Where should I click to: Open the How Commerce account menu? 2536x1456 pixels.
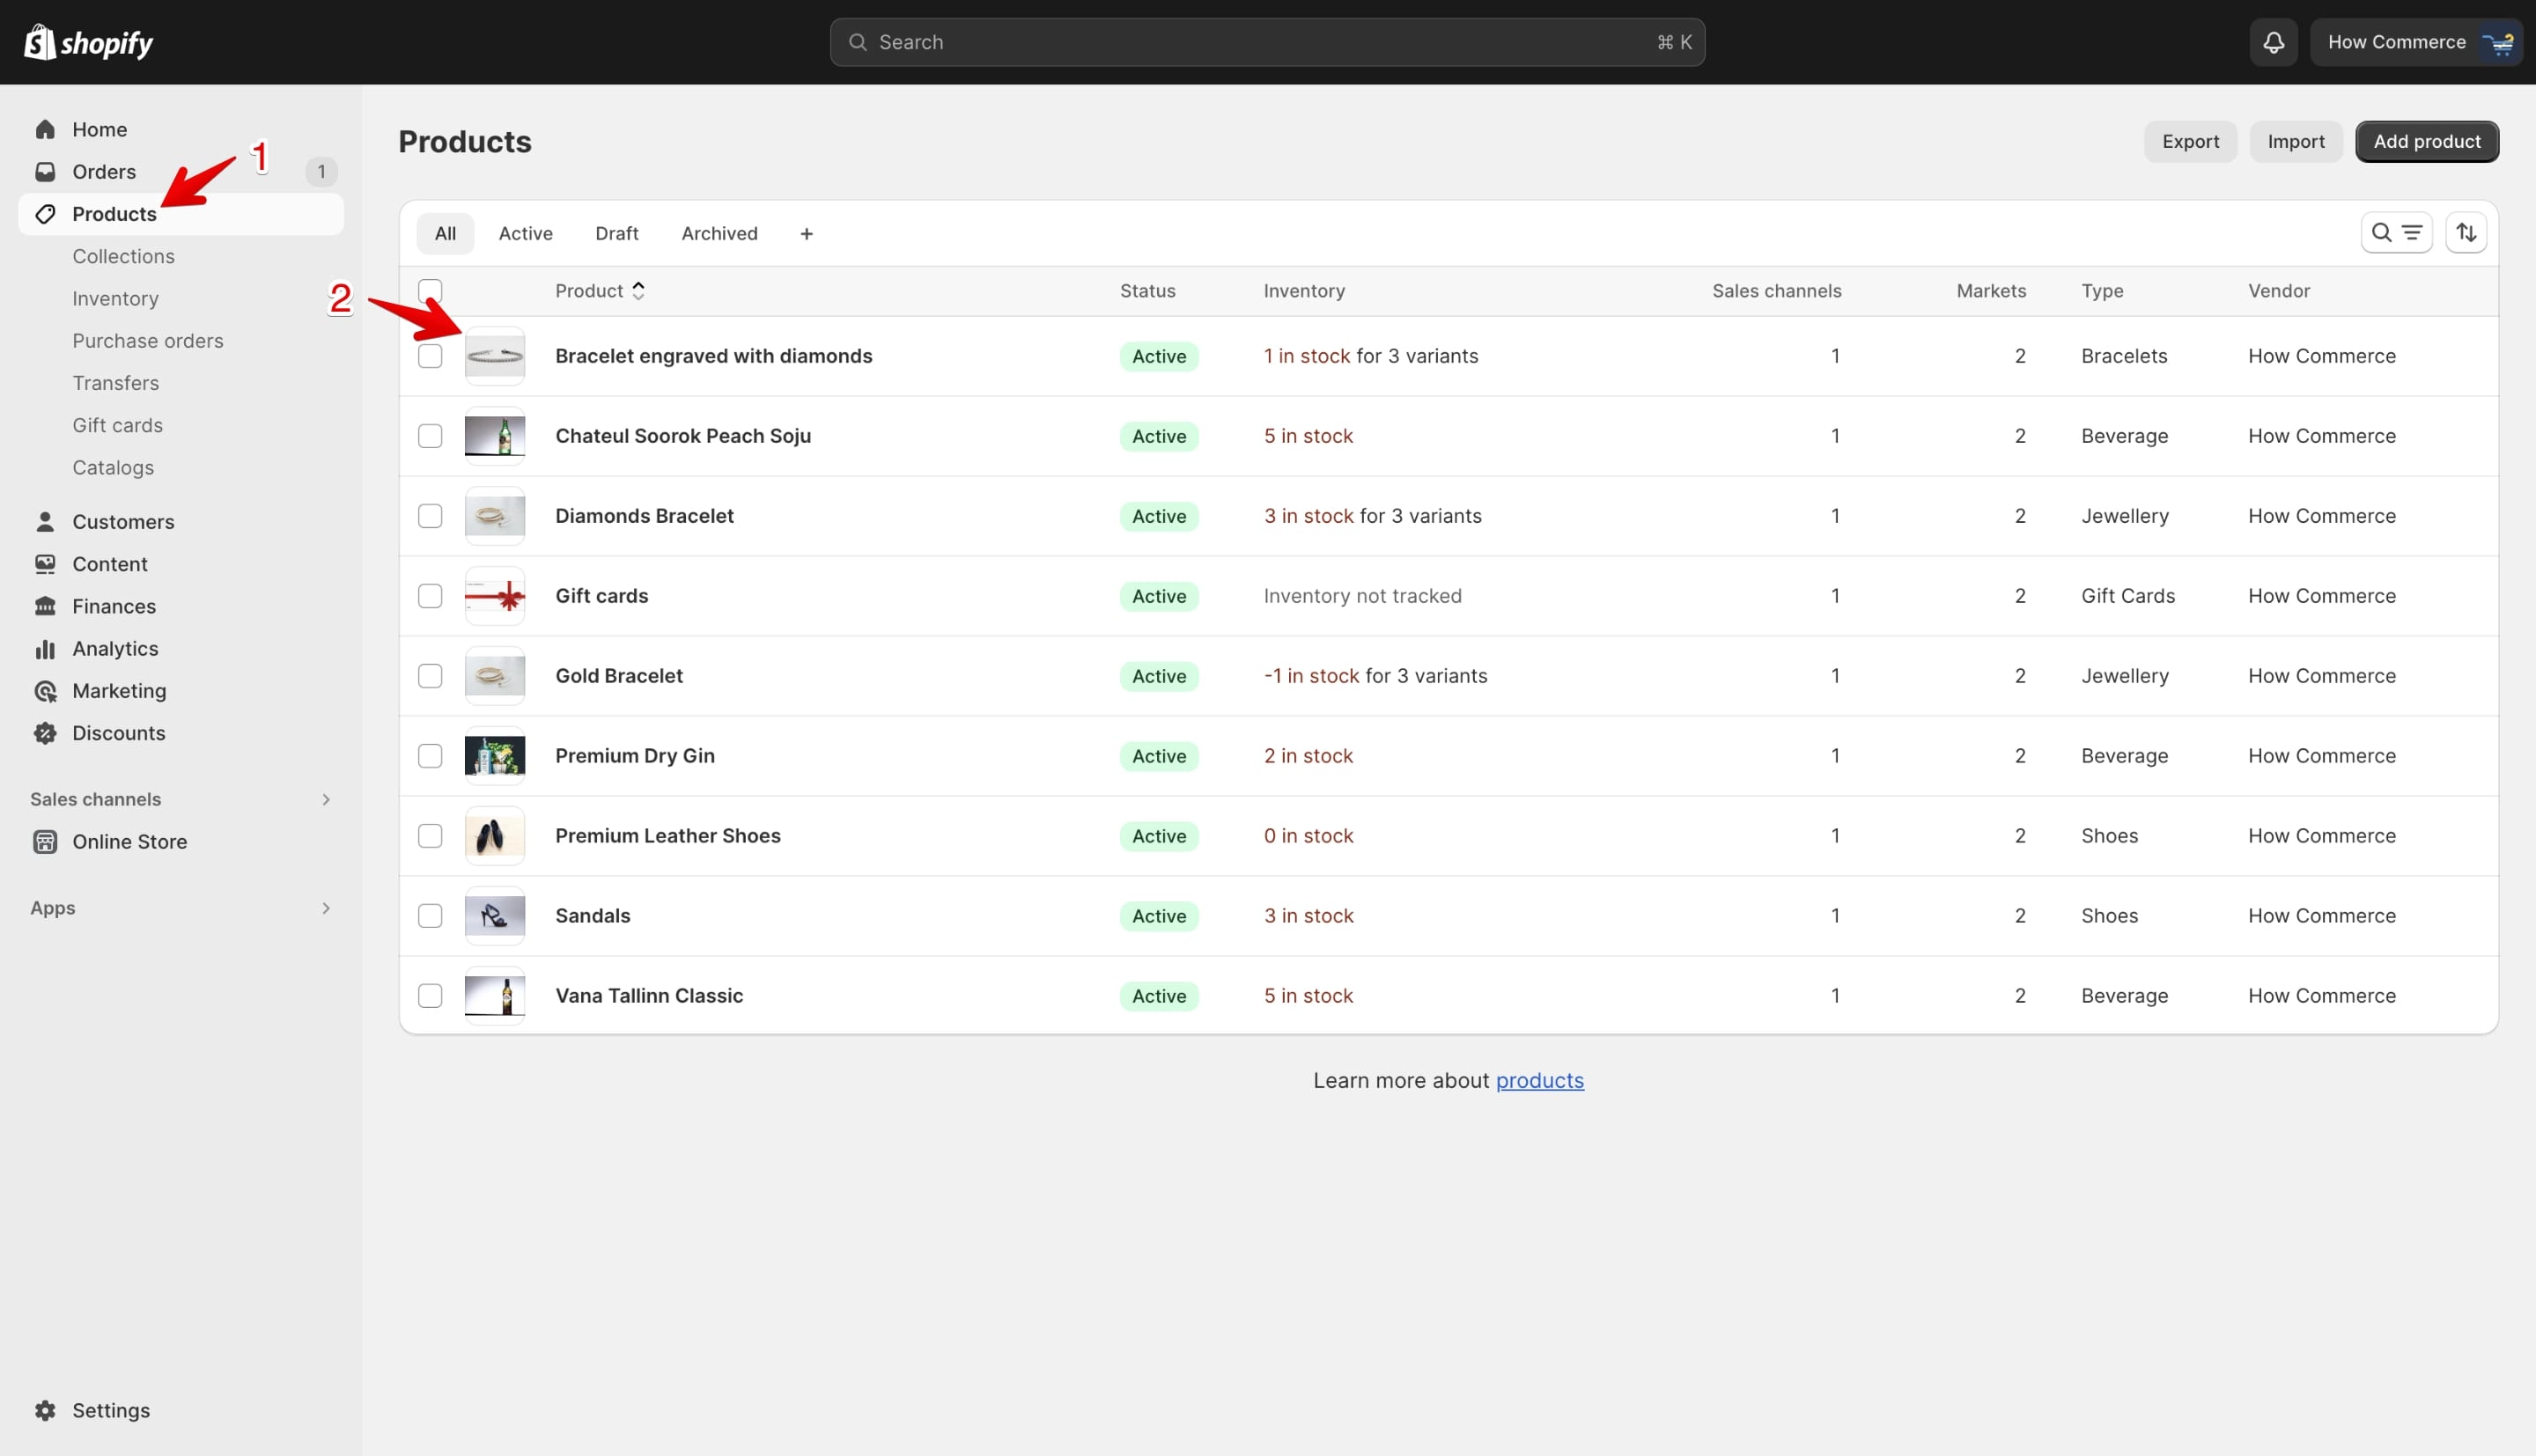coord(2415,42)
